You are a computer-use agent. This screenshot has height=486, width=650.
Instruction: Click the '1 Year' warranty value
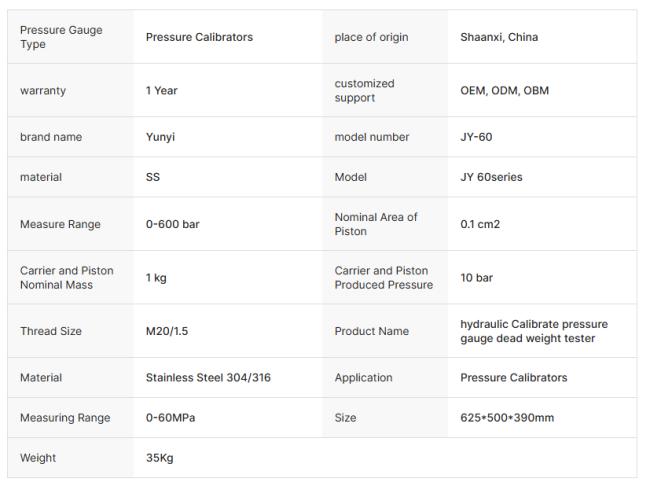pos(162,90)
